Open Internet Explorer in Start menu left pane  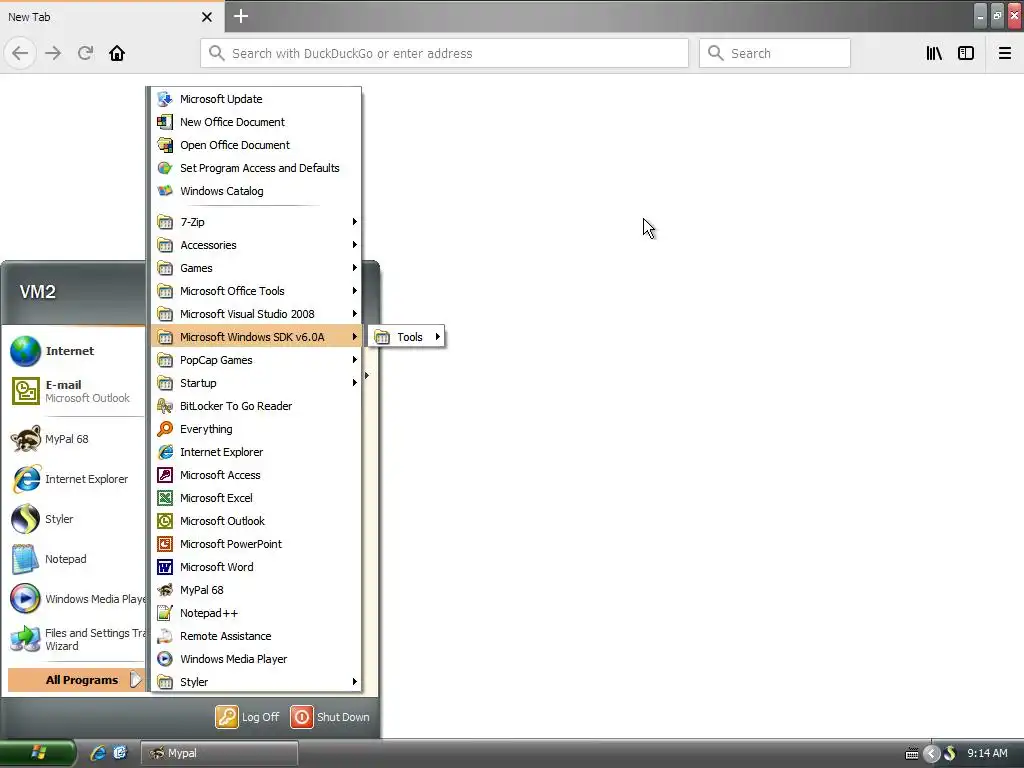point(75,479)
